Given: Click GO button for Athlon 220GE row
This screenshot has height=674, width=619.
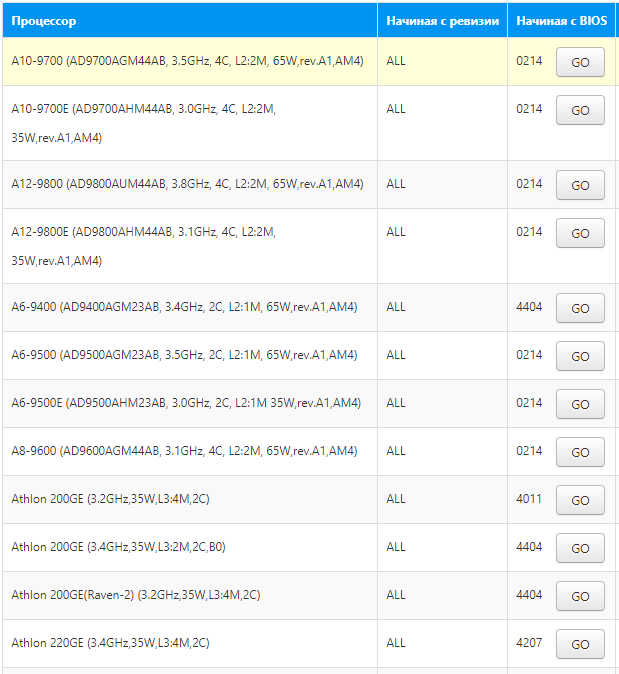Looking at the screenshot, I should (580, 644).
